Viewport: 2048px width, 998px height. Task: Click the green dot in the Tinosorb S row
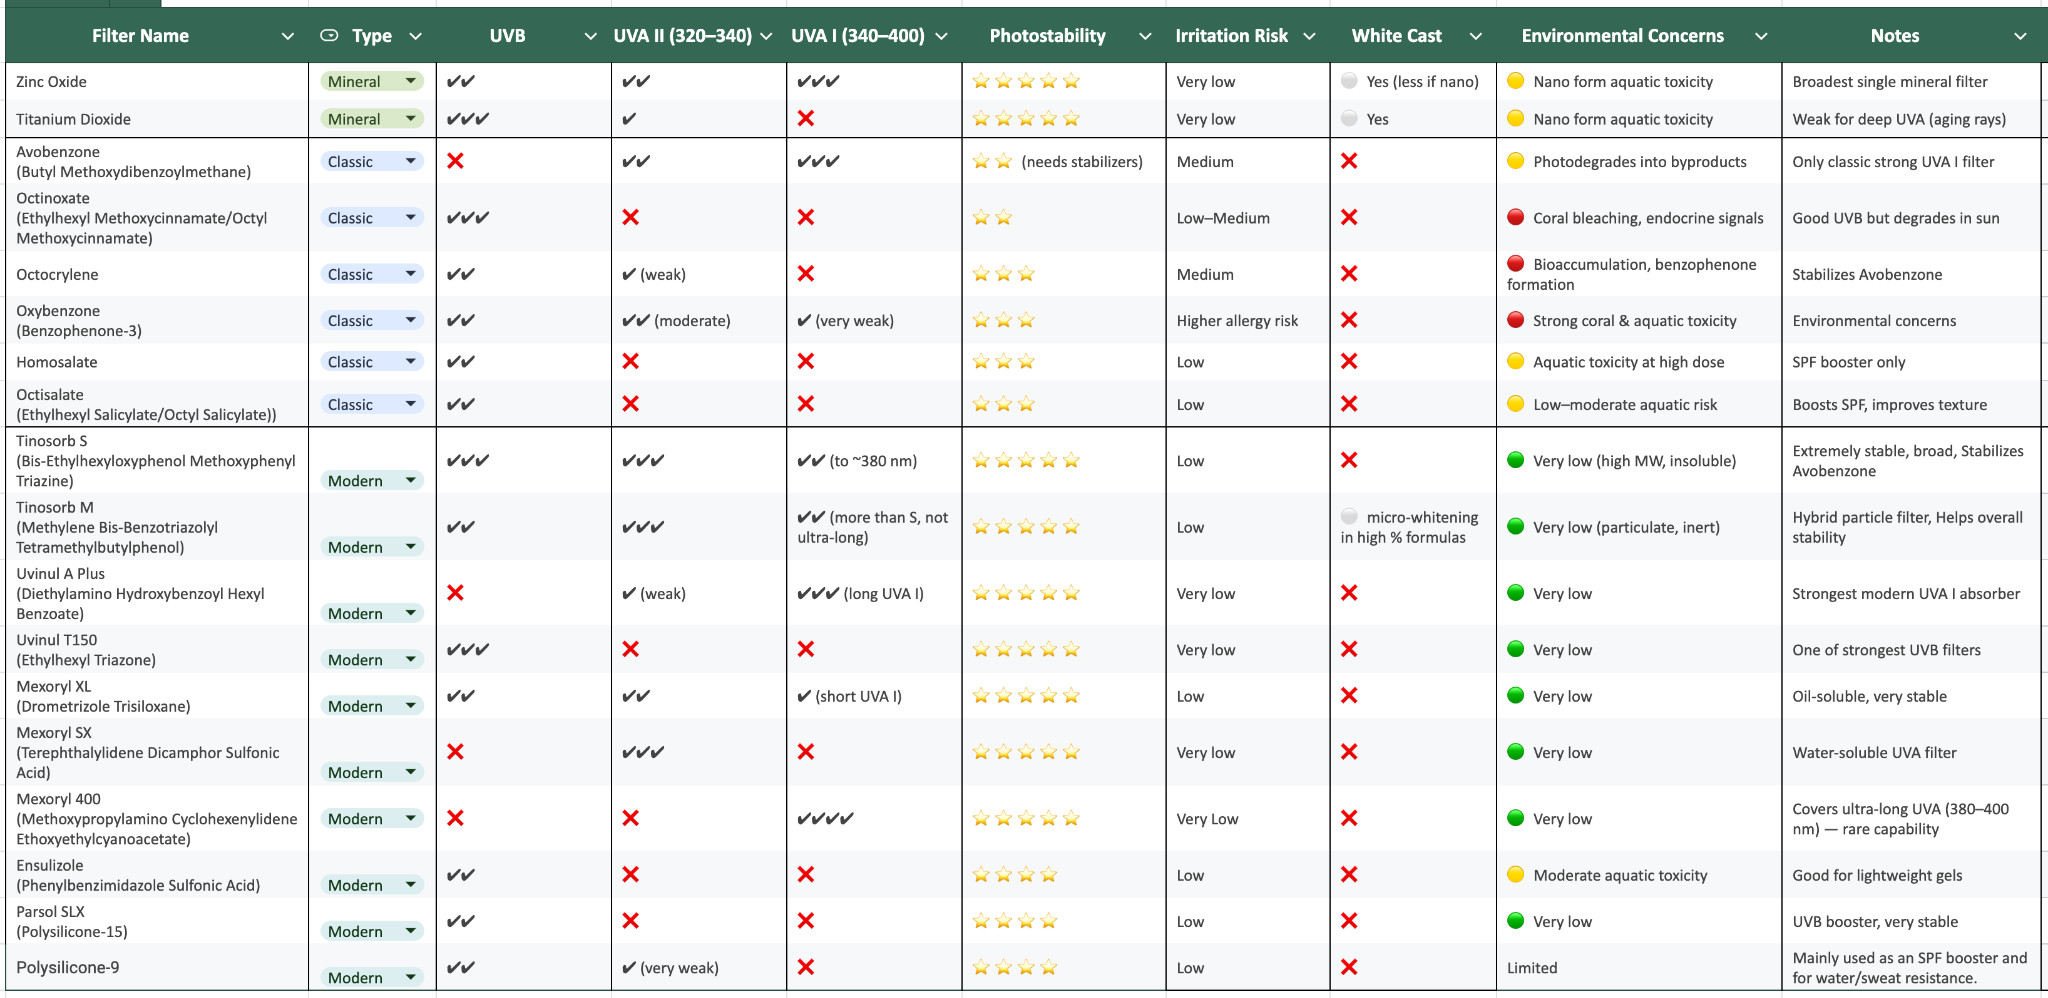coord(1516,460)
